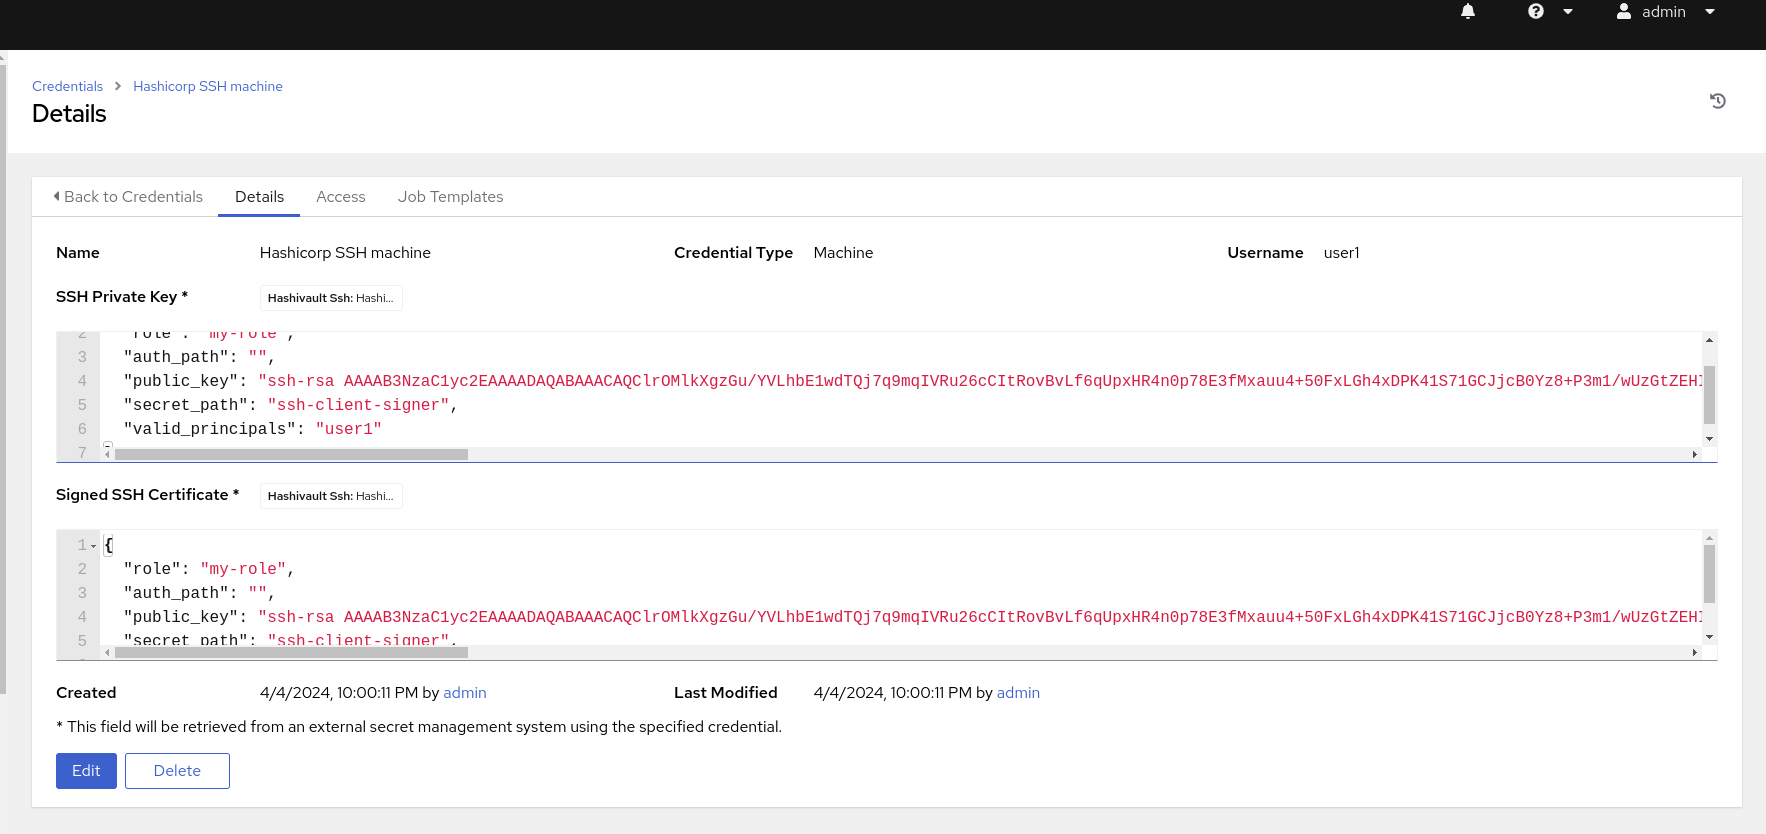Image resolution: width=1766 pixels, height=834 pixels.
Task: Click the Edit button
Action: (86, 771)
